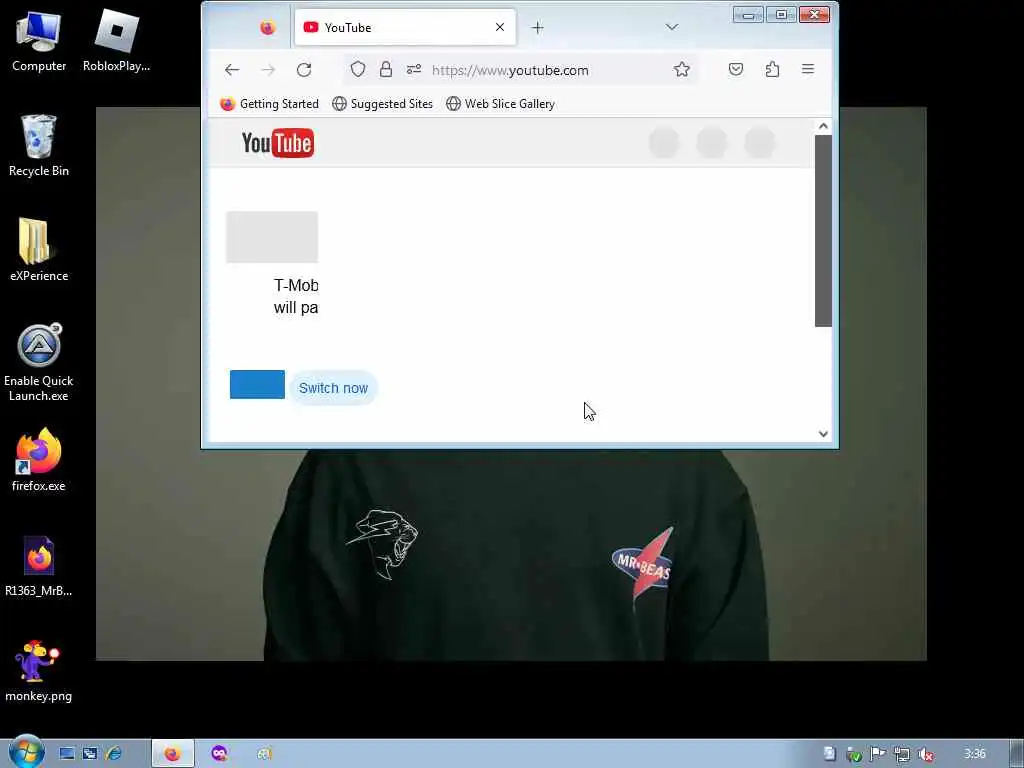1024x768 pixels.
Task: Click the taskbar clock showing 3:36
Action: pyautogui.click(x=975, y=754)
